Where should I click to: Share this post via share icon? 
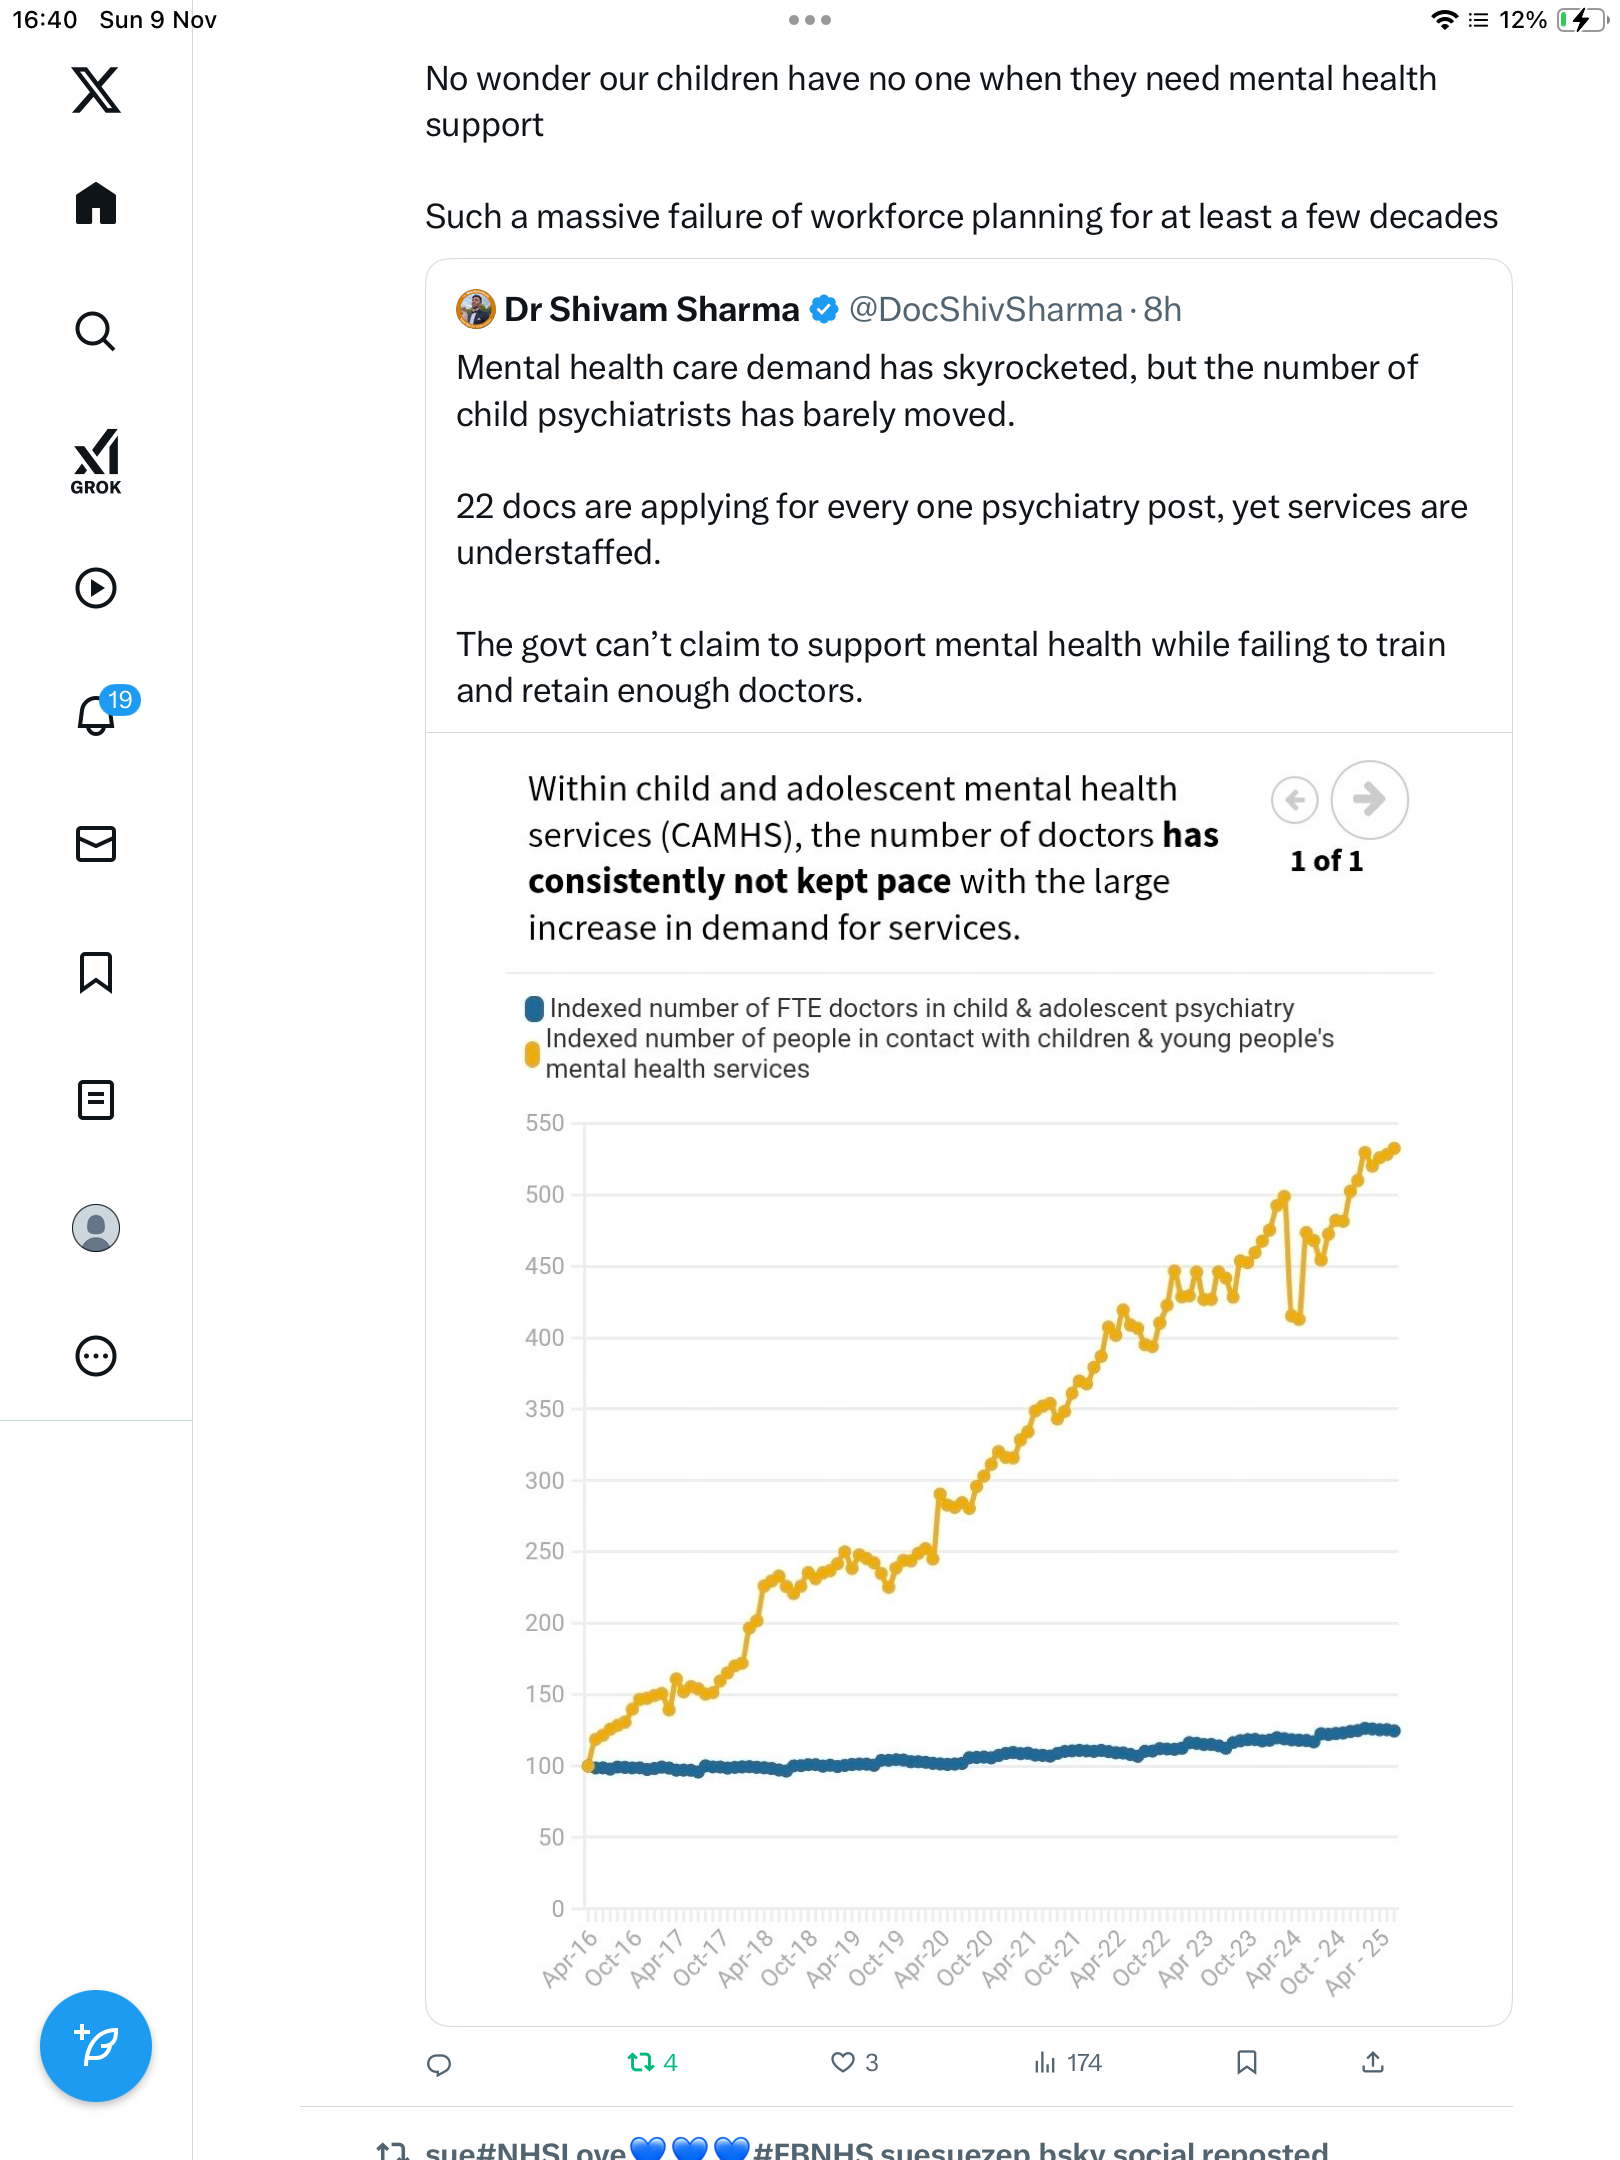1373,2062
